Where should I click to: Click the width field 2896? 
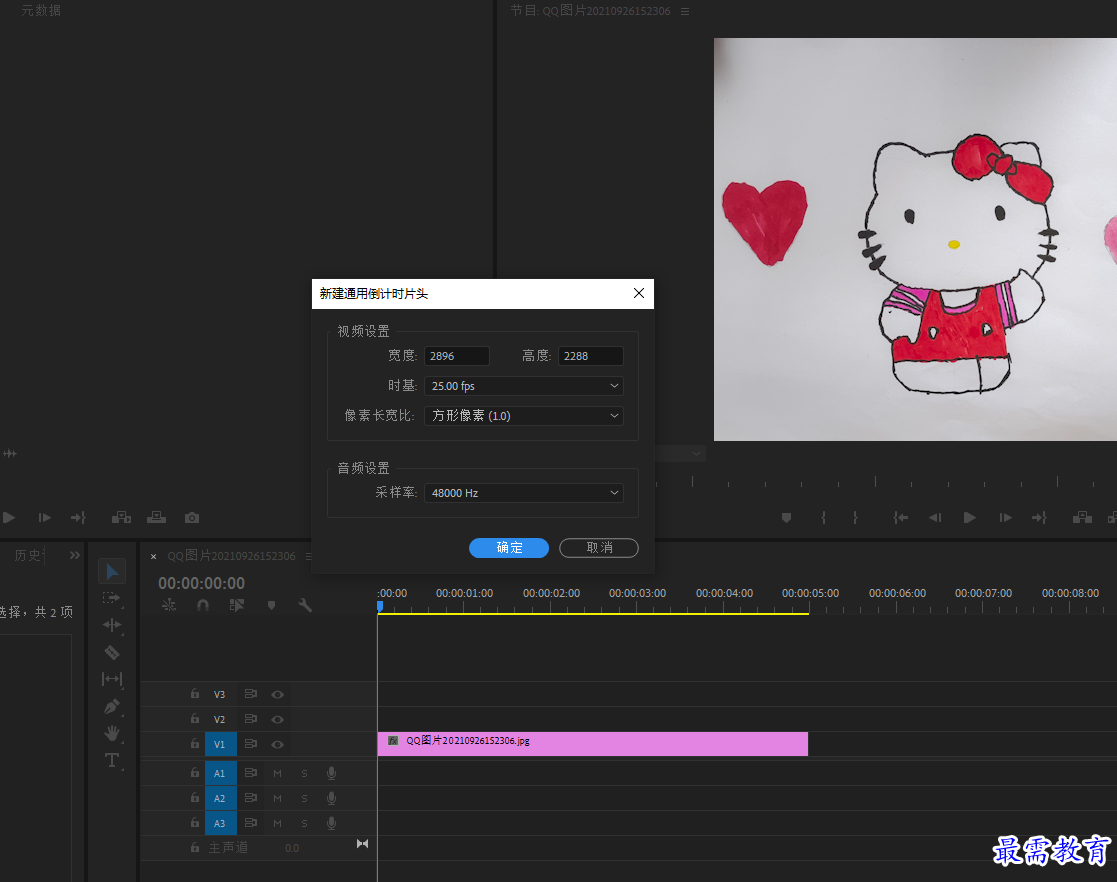click(457, 356)
